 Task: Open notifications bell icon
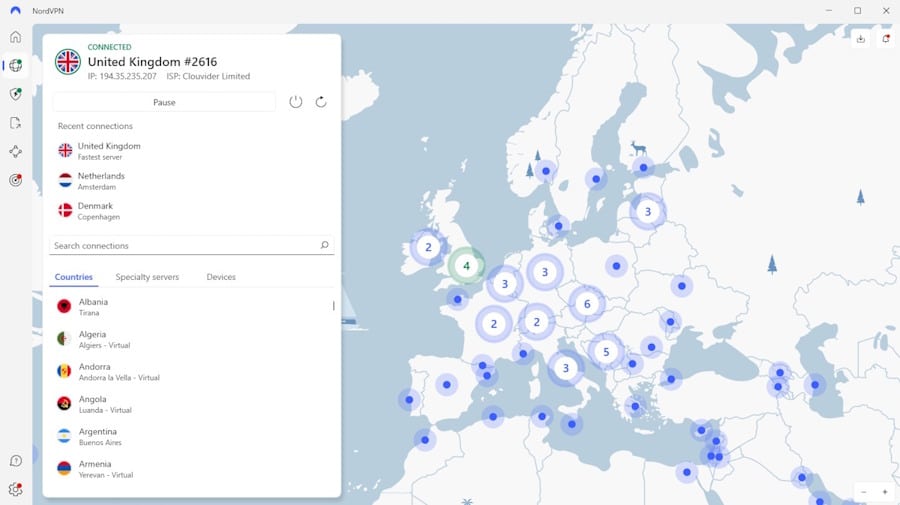point(886,39)
